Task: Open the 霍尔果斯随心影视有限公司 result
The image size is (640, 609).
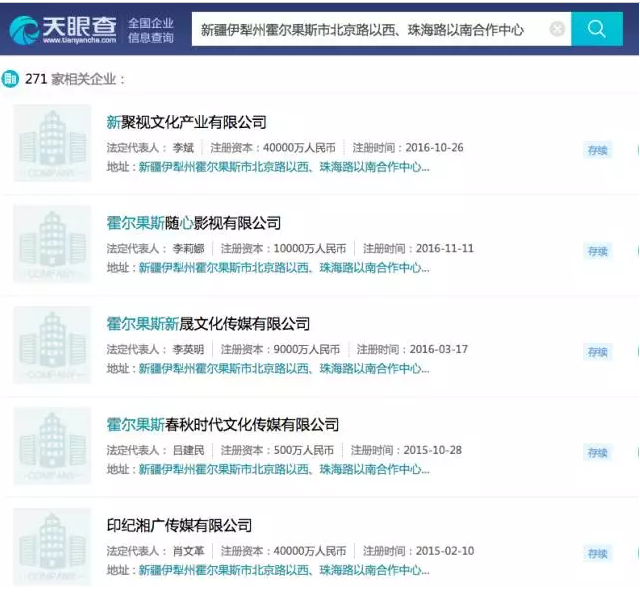Action: 194,223
